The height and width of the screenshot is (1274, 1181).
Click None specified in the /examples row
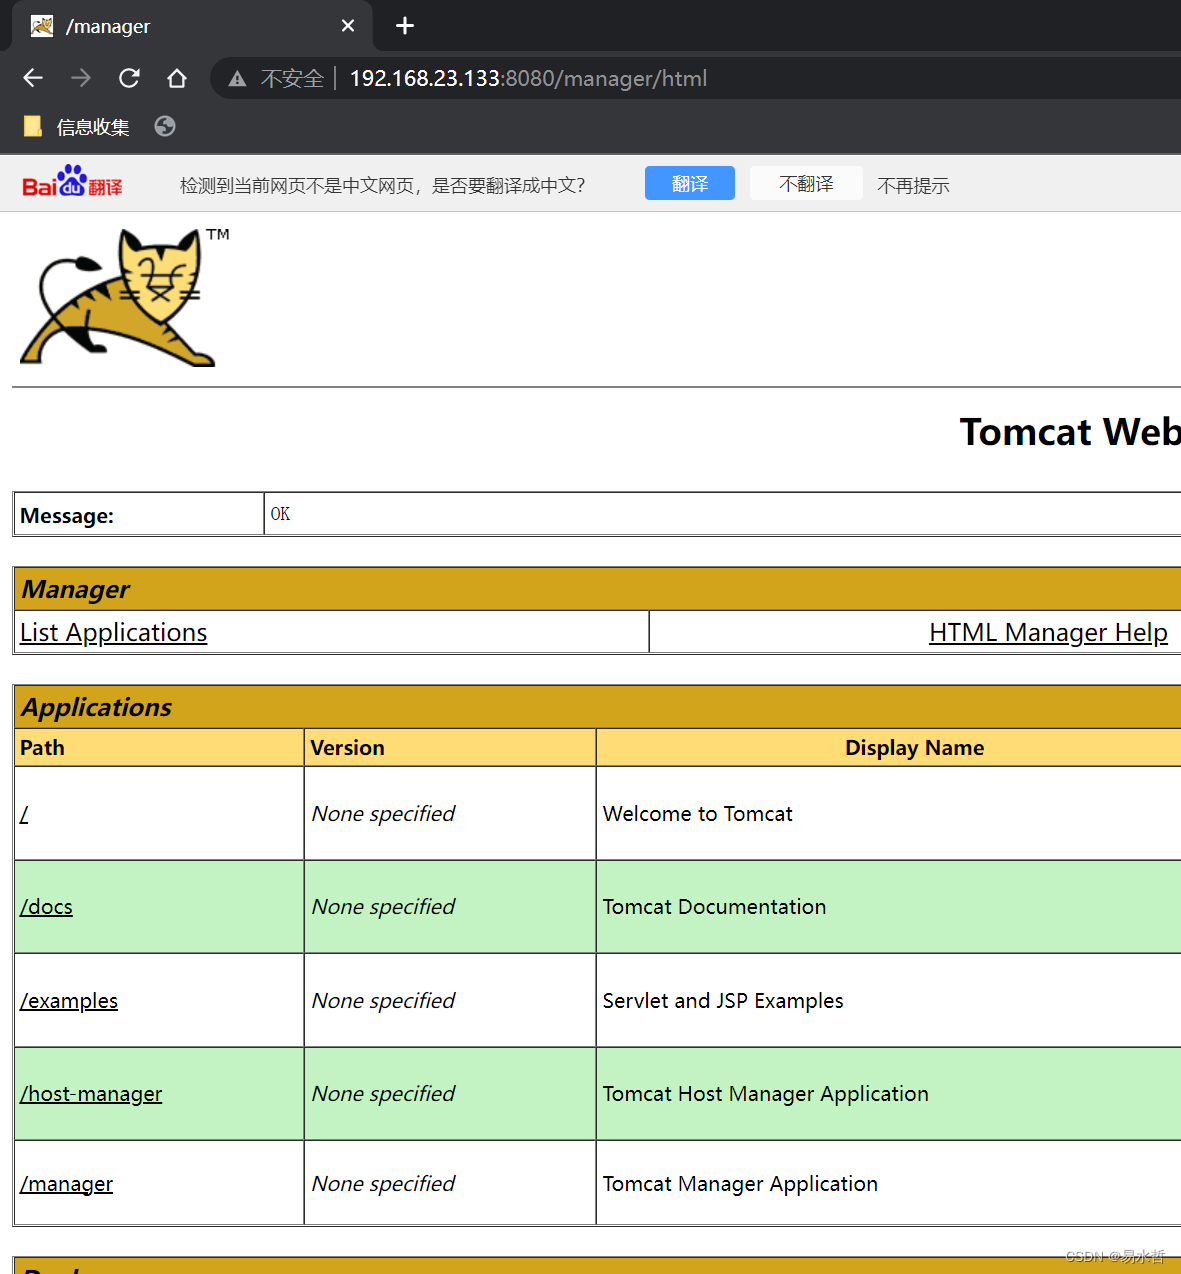tap(383, 1001)
